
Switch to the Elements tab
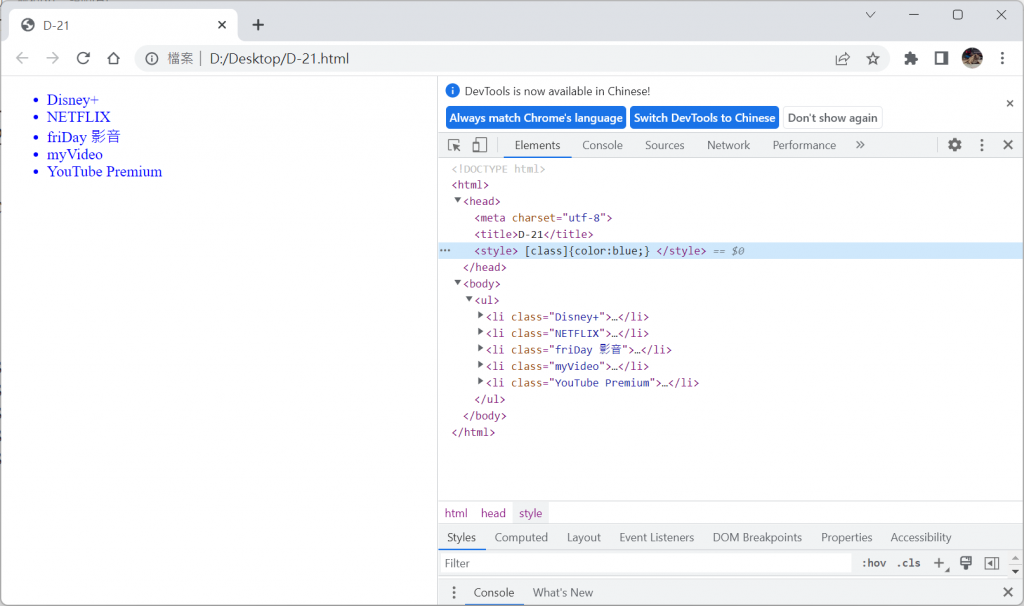pos(537,145)
